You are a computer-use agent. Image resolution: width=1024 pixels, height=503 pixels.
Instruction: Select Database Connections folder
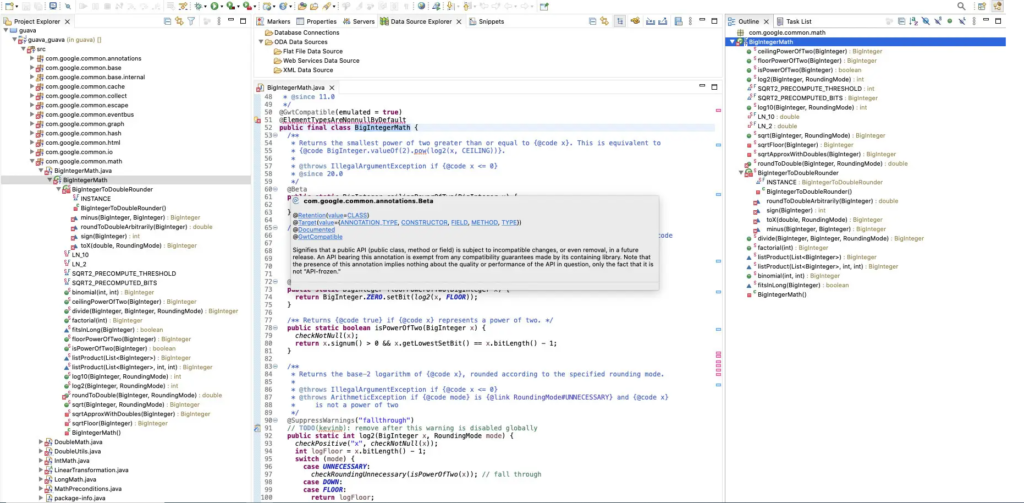[x=302, y=33]
